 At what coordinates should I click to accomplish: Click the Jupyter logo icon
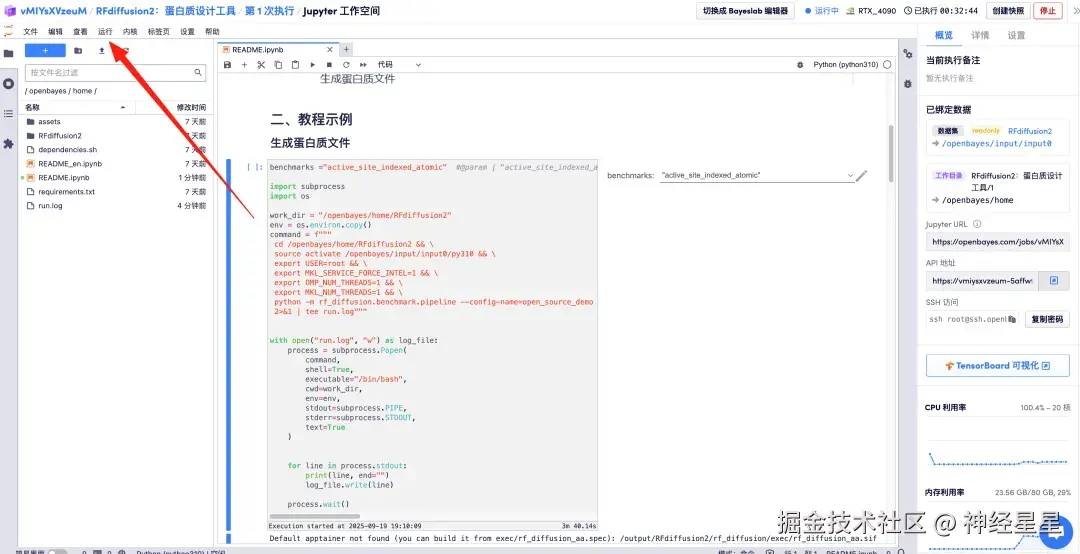click(x=9, y=32)
